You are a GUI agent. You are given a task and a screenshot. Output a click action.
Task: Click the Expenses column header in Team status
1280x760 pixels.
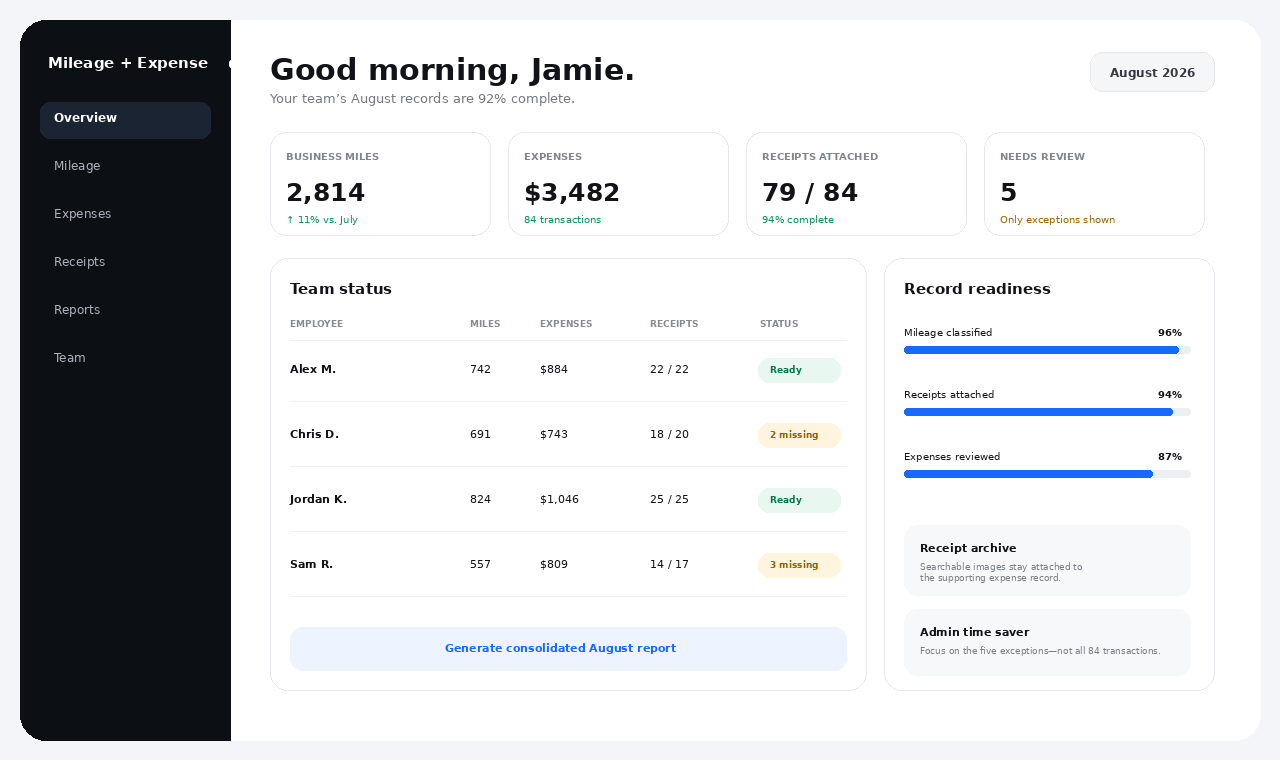[x=566, y=324]
